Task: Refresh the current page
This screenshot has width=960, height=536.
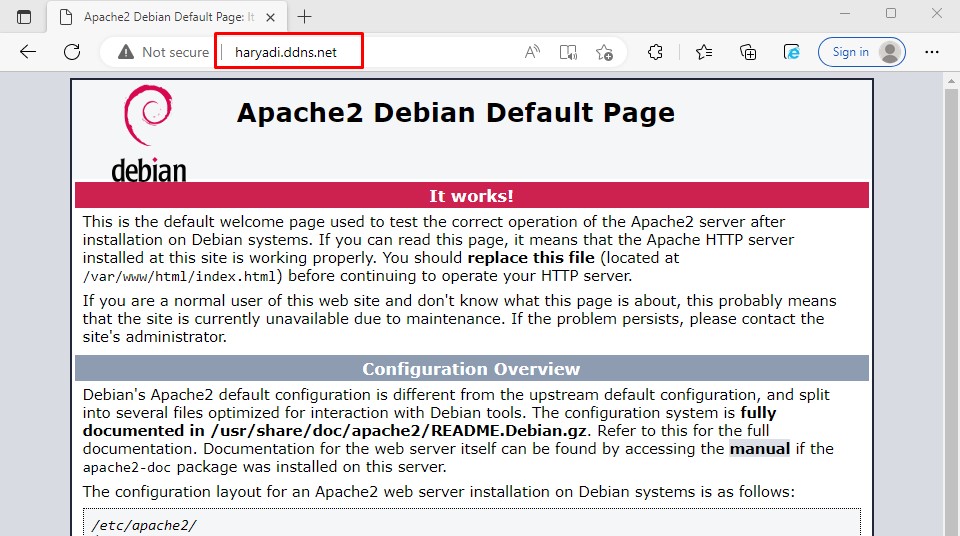Action: 72,52
